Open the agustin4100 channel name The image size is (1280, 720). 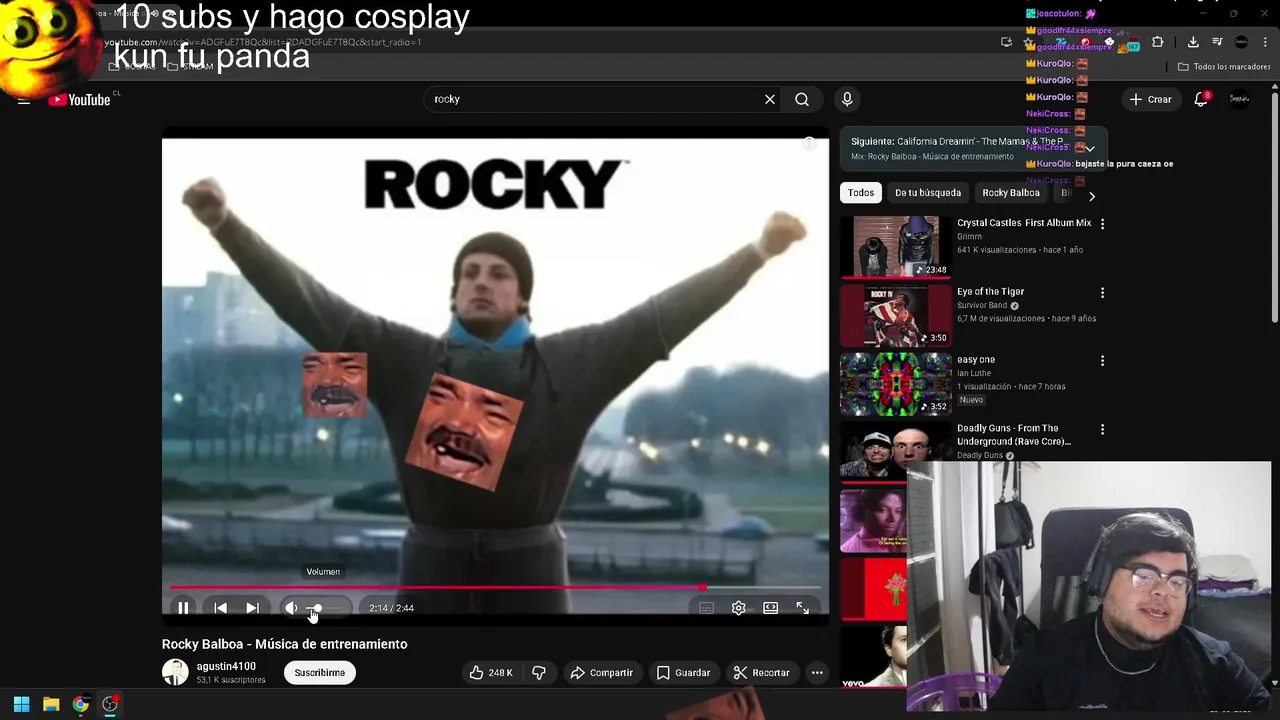coord(226,666)
